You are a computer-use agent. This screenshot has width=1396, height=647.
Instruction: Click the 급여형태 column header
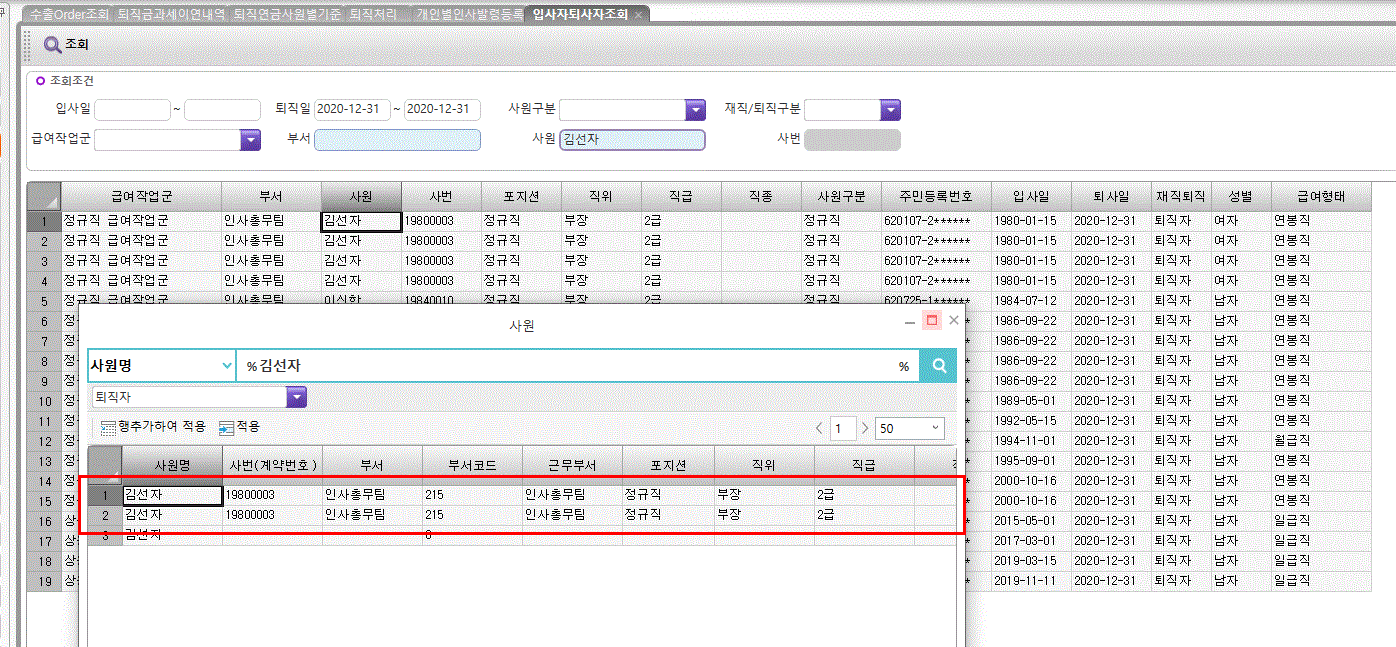click(x=1320, y=197)
